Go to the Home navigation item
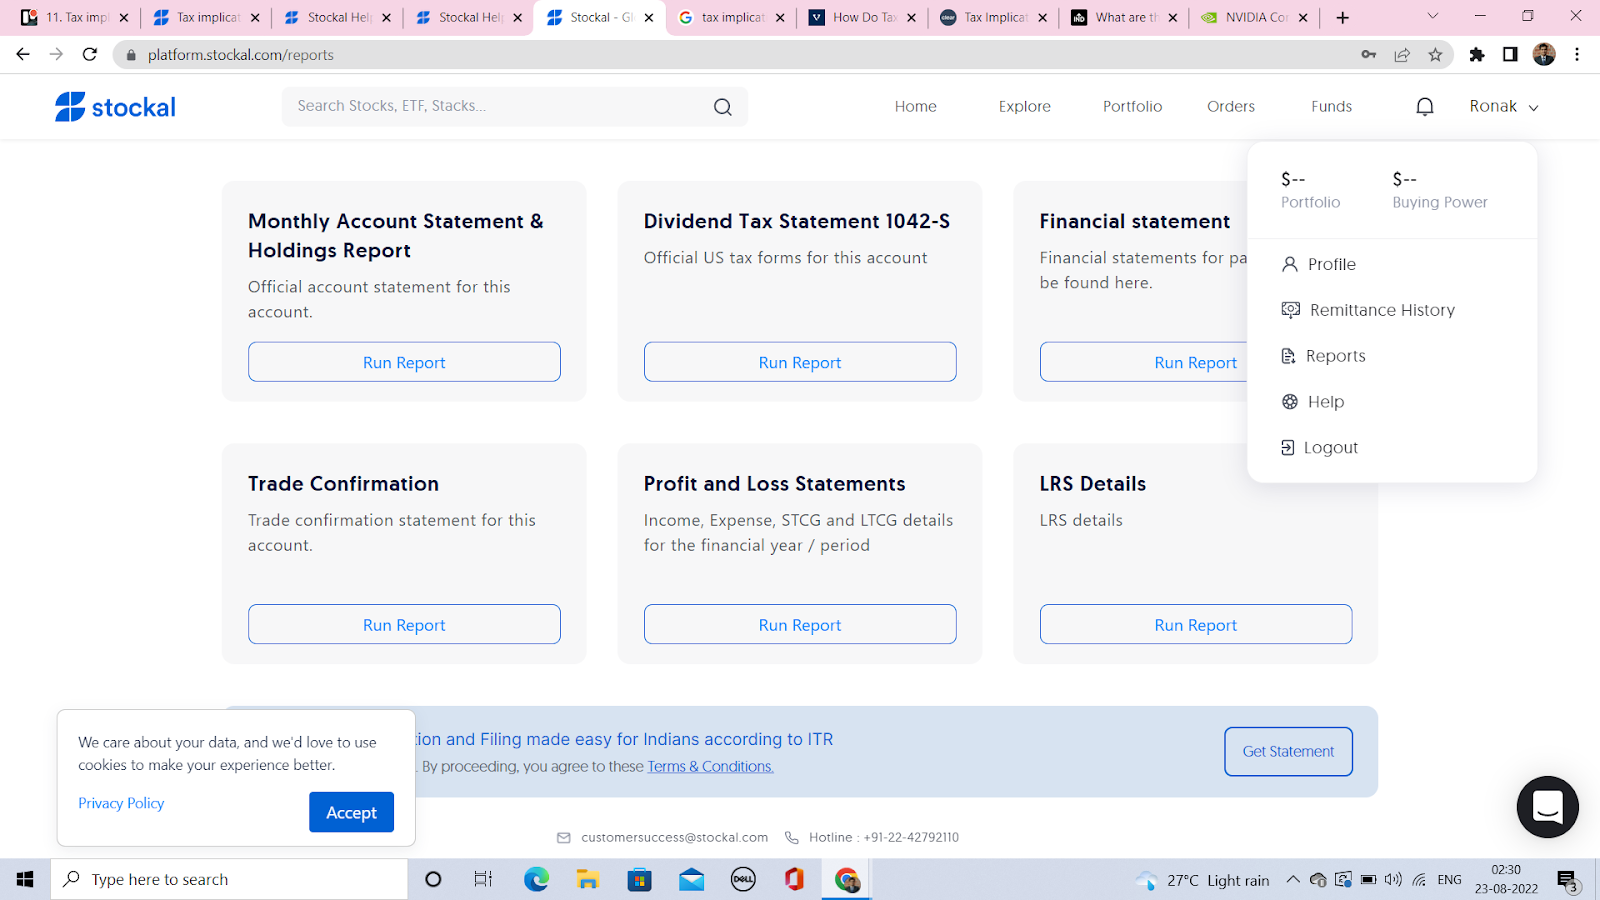Screen dimensions: 1600x900 [x=916, y=106]
